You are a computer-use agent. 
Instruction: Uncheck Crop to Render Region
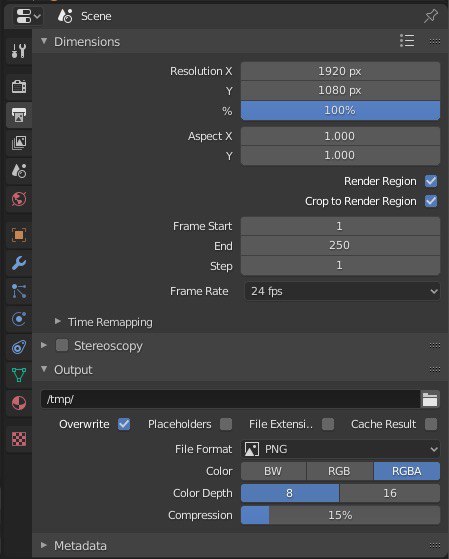431,201
